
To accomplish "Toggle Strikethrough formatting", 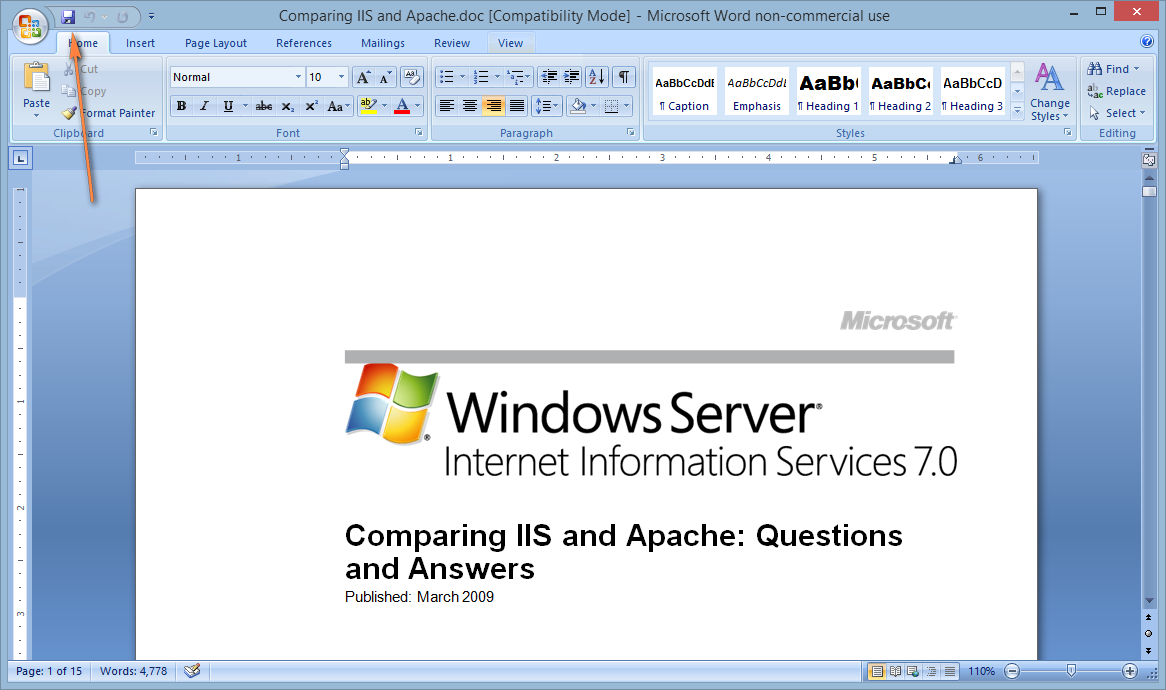I will [264, 106].
